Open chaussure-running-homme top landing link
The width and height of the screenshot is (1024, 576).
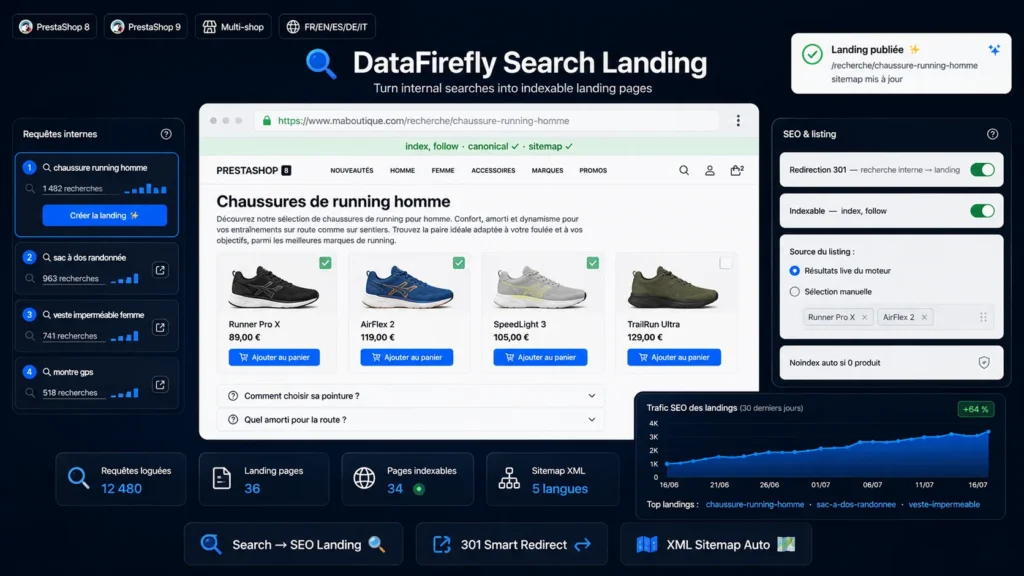pos(754,504)
